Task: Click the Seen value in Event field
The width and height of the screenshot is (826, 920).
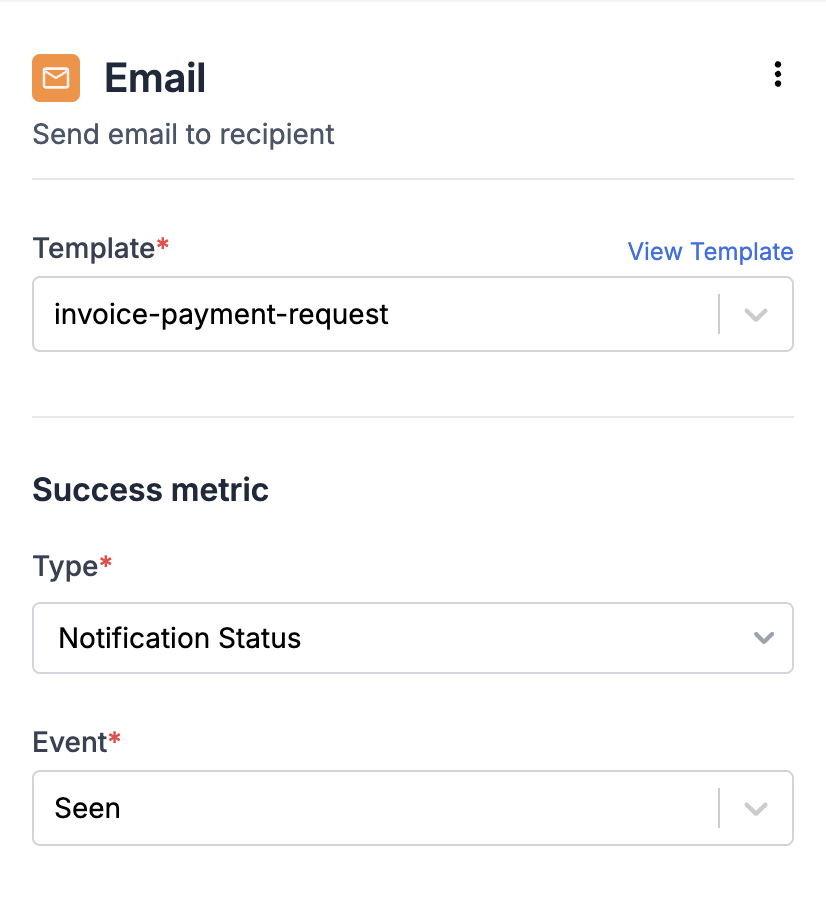Action: pyautogui.click(x=87, y=809)
